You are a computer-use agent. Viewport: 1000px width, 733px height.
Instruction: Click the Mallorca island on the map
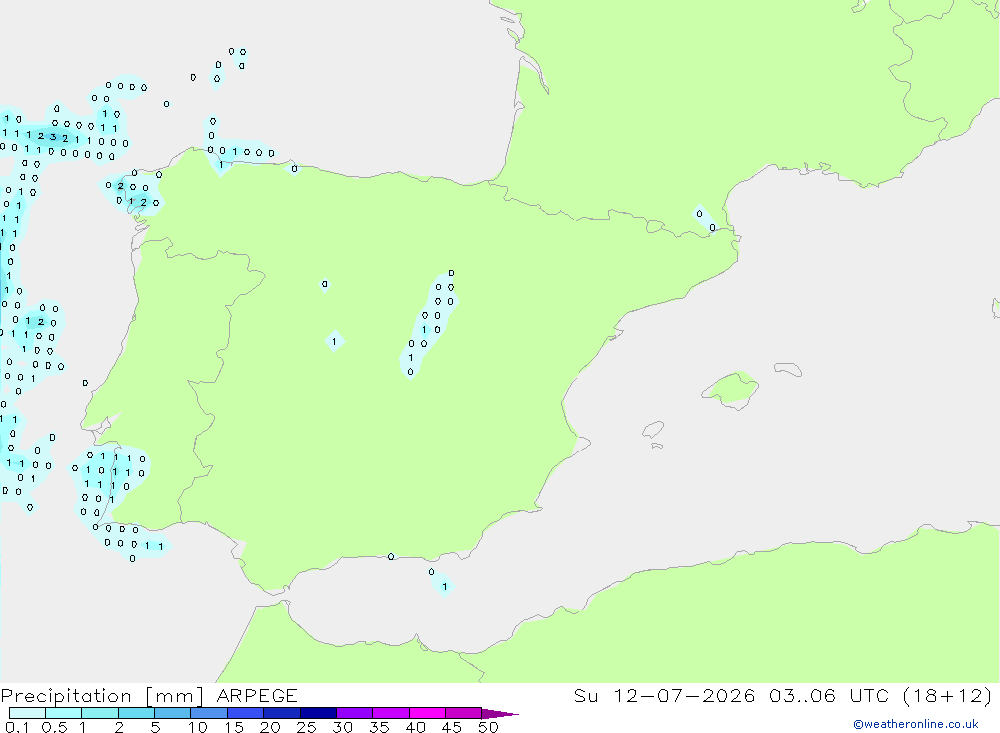[x=731, y=389]
